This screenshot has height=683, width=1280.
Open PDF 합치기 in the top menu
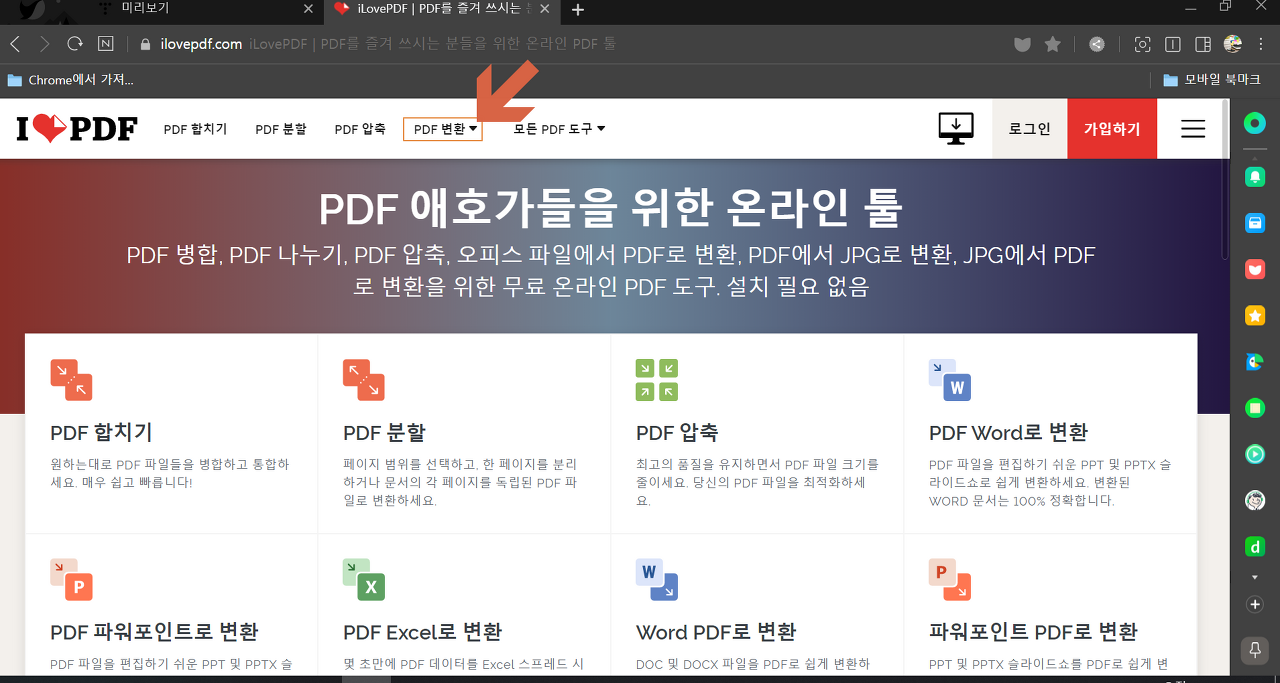(x=195, y=129)
